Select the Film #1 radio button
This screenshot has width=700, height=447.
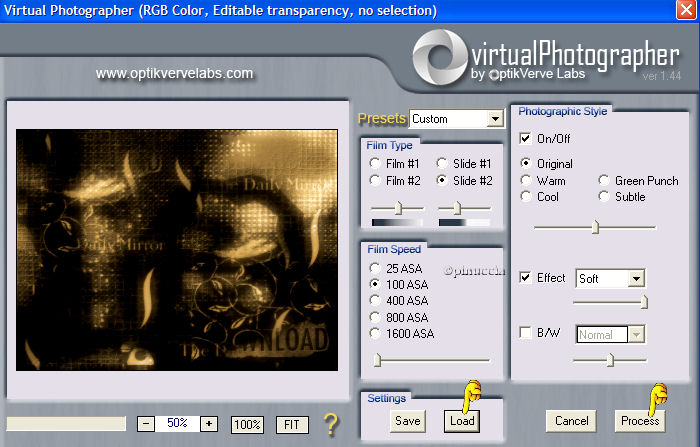pyautogui.click(x=375, y=163)
